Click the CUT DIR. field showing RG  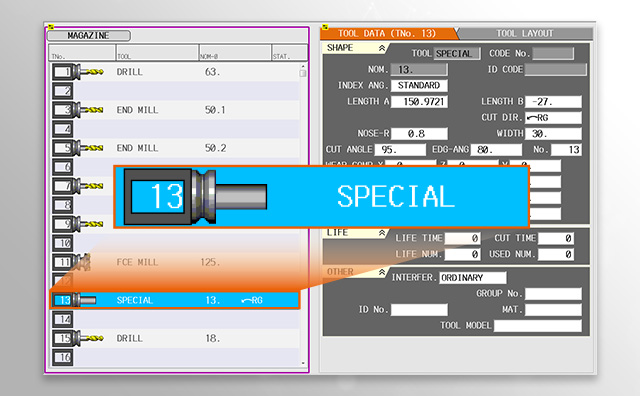click(553, 118)
